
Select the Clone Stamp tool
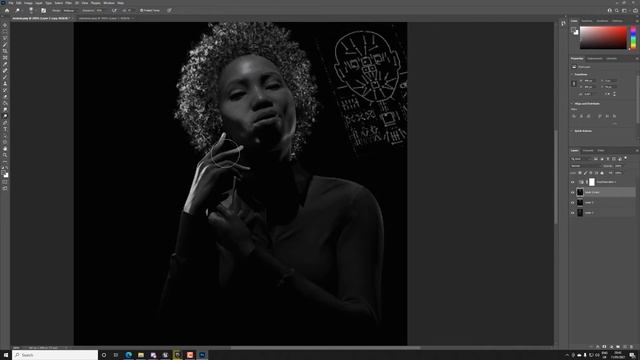click(x=5, y=84)
